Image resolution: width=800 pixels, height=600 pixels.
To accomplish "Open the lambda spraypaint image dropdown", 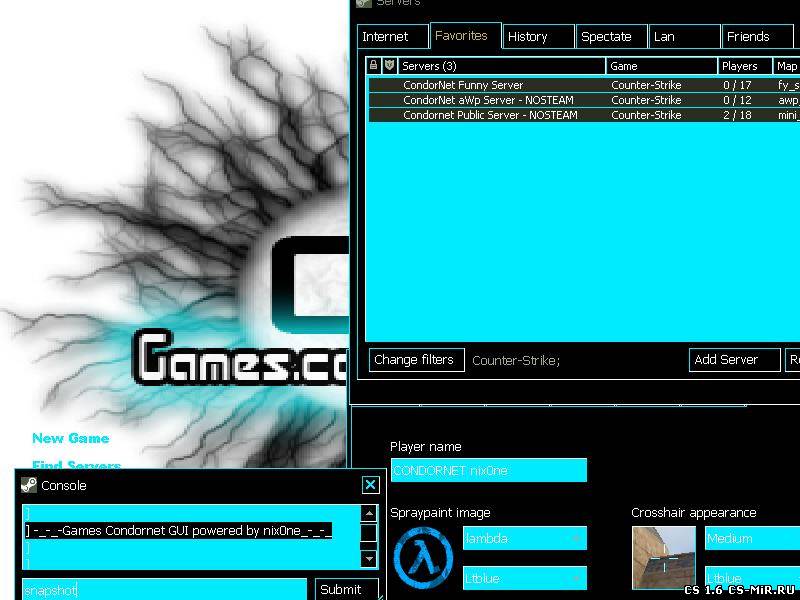I will 524,538.
